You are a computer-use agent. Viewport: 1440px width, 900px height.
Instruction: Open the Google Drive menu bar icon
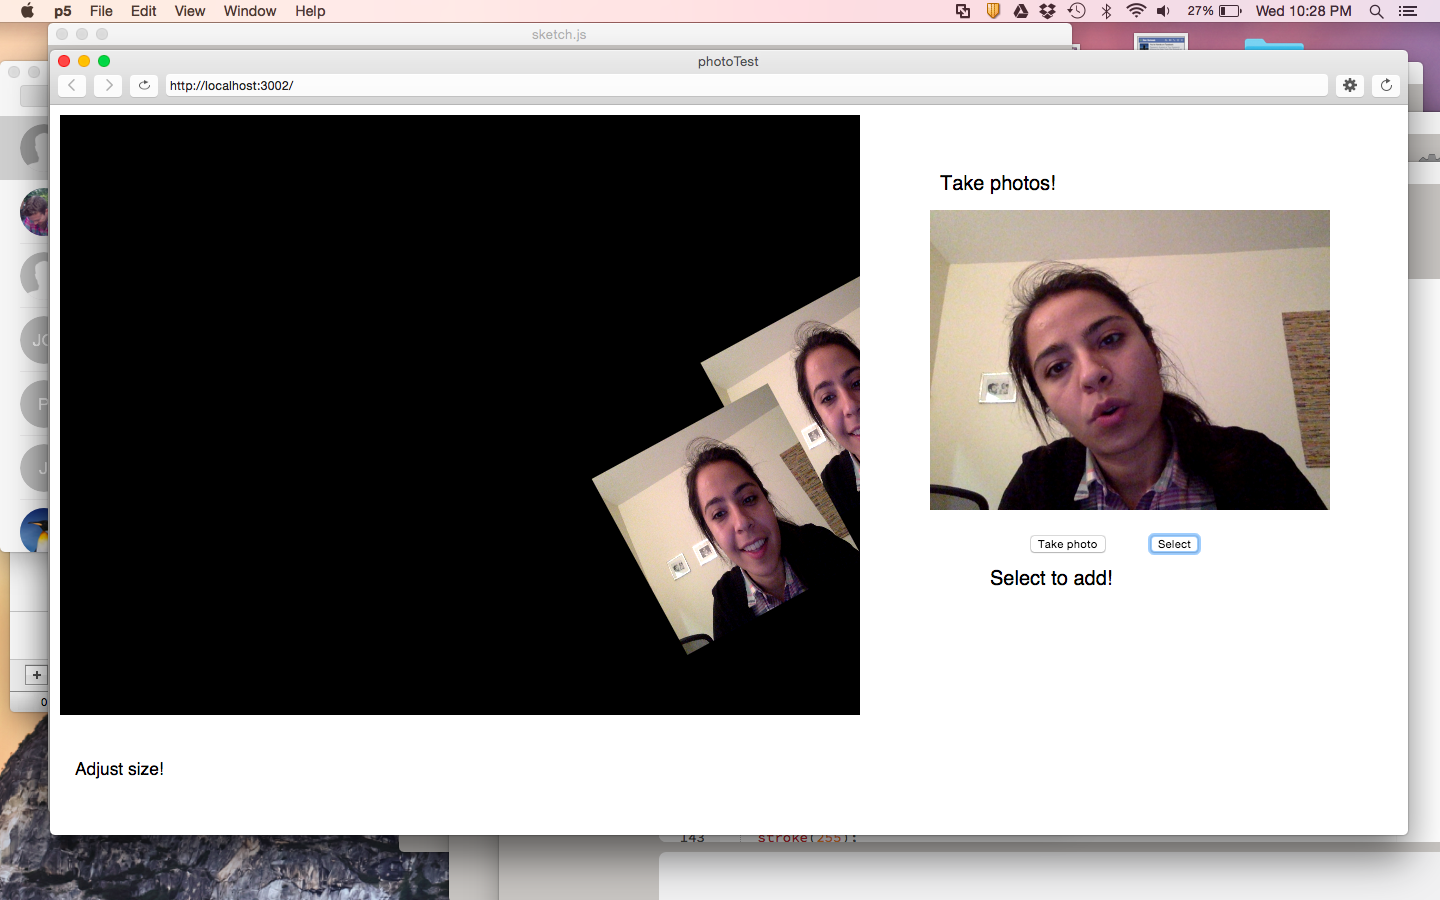point(1020,11)
